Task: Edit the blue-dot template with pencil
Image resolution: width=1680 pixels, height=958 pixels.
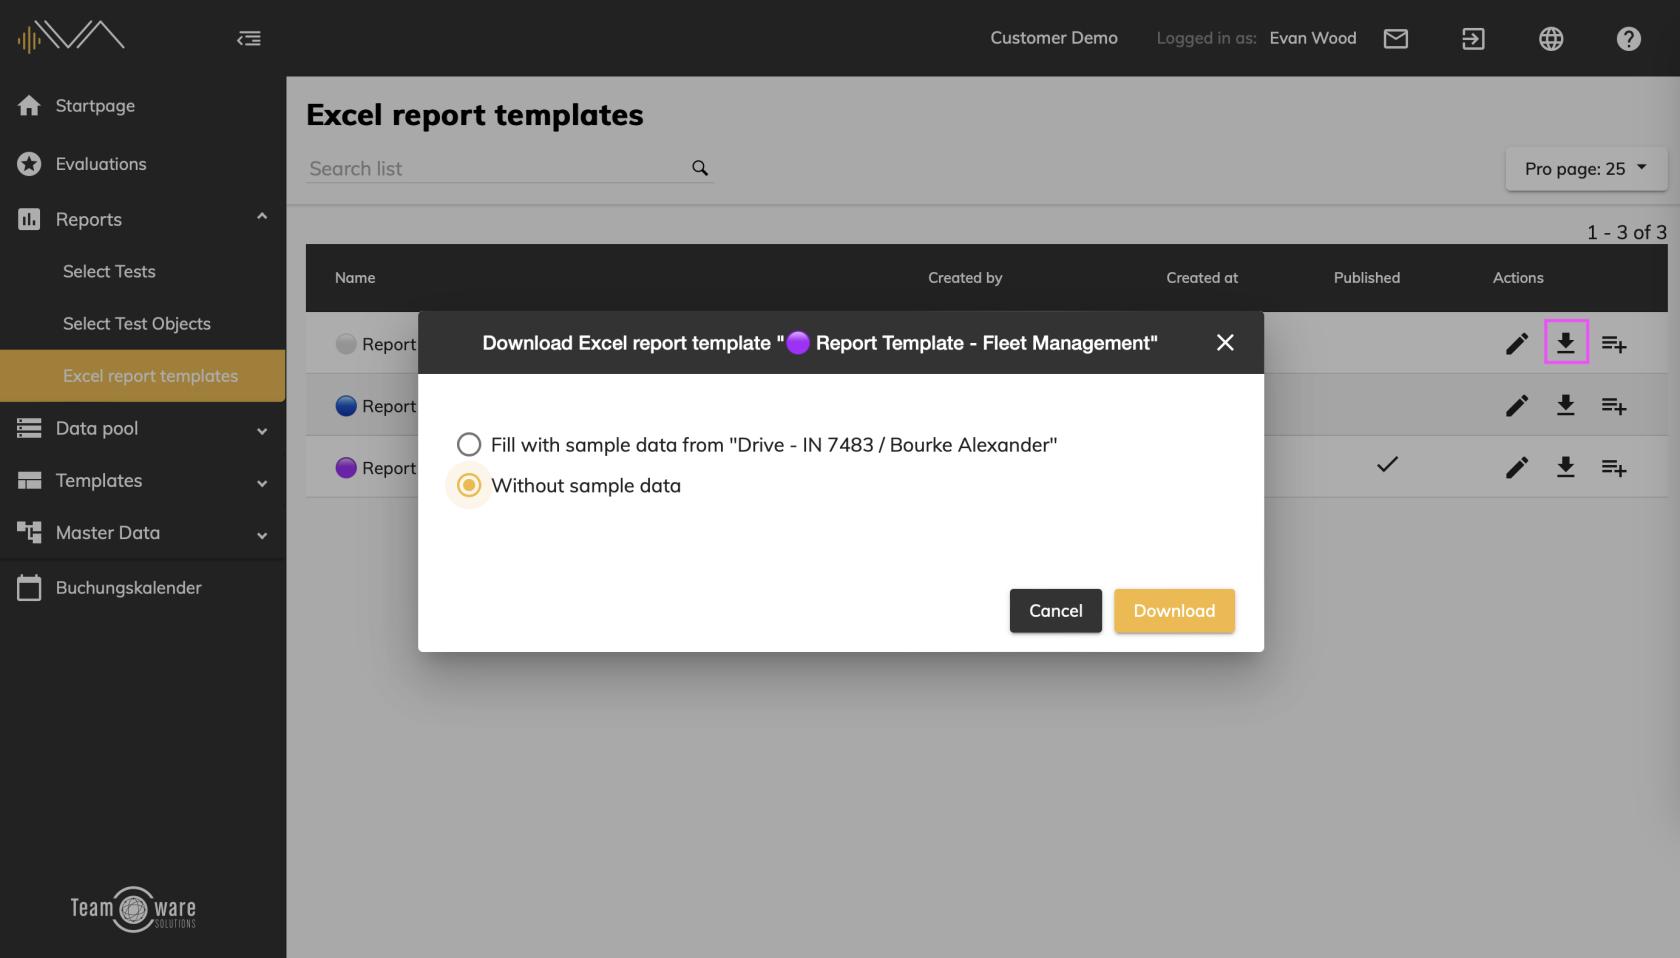Action: click(x=1517, y=406)
